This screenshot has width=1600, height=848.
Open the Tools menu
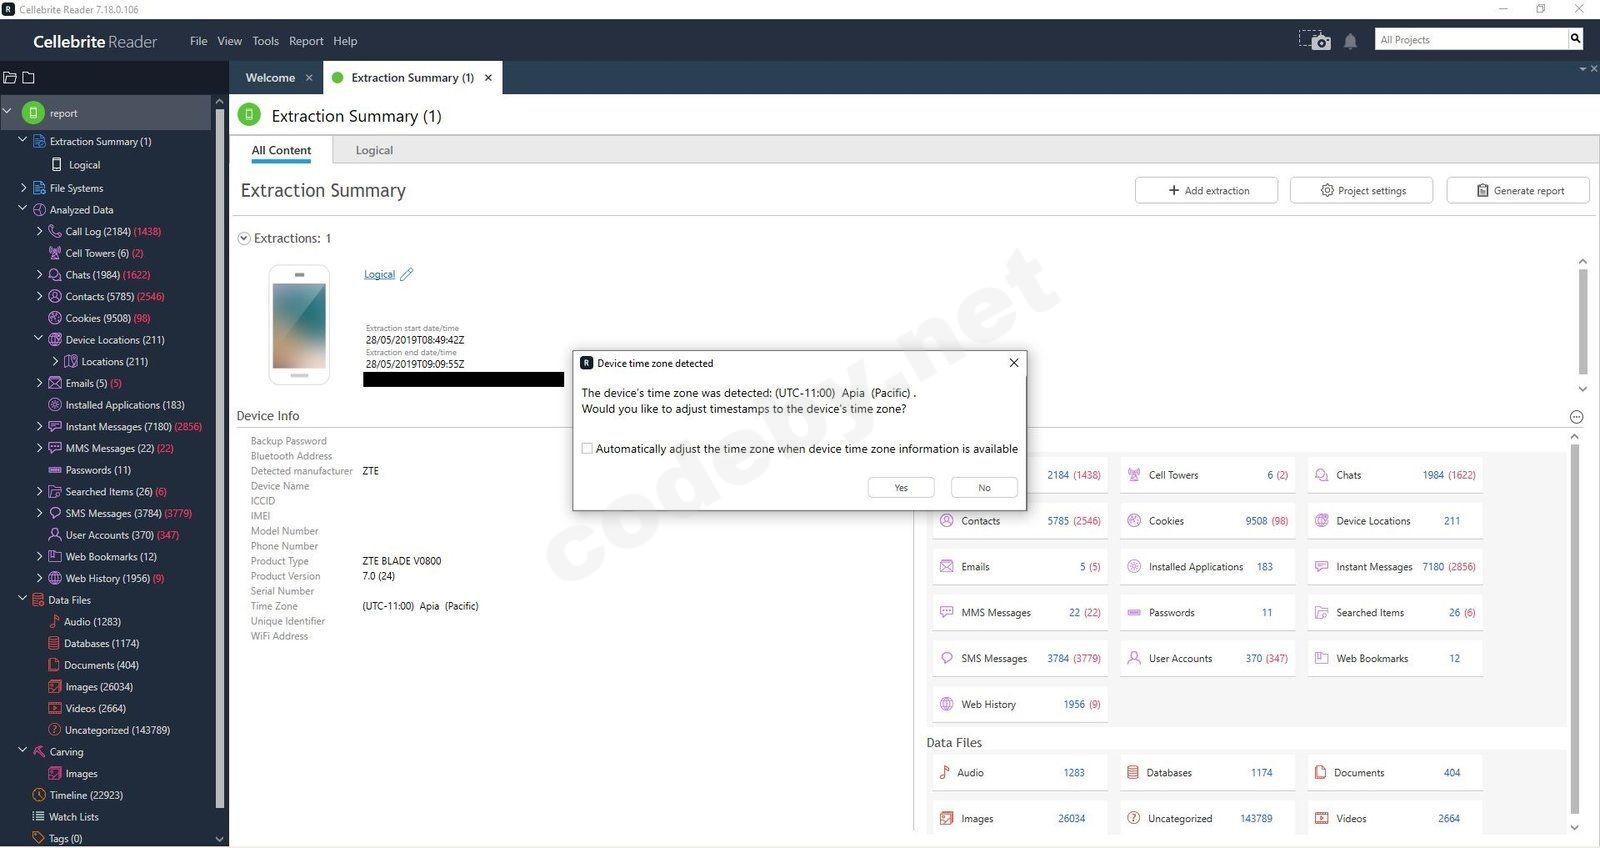tap(265, 41)
